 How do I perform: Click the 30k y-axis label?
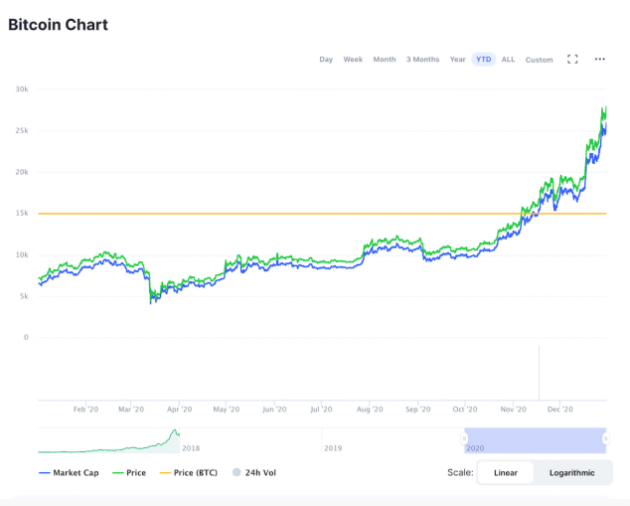(22, 89)
